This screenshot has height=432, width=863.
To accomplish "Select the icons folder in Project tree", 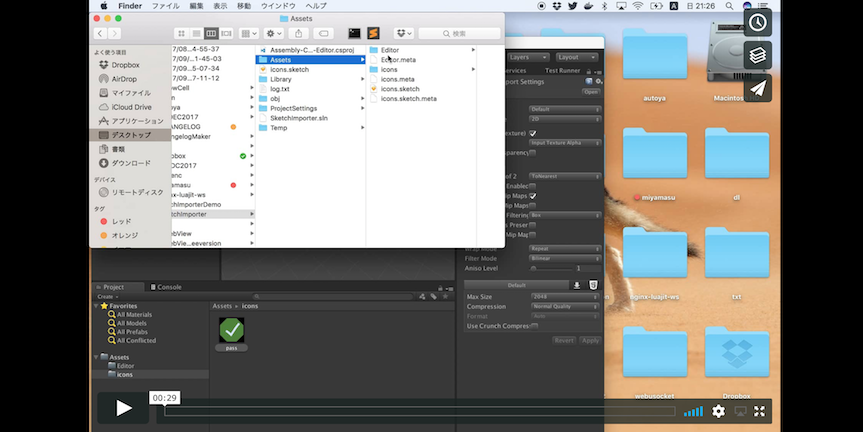I will pyautogui.click(x=125, y=374).
